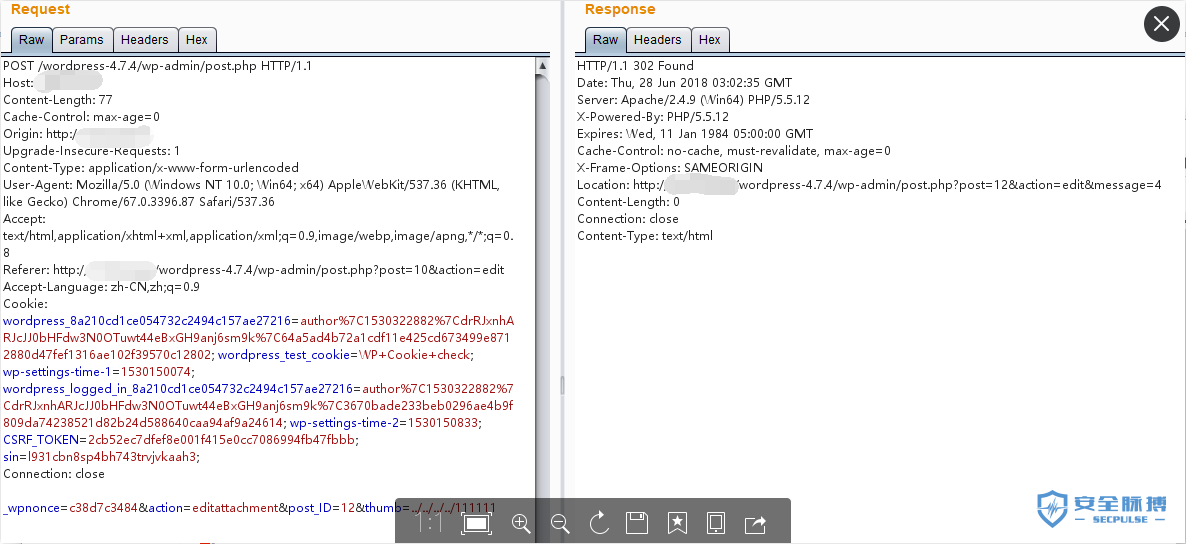The image size is (1186, 544).
Task: Click the Referer header line
Action: pyautogui.click(x=253, y=270)
